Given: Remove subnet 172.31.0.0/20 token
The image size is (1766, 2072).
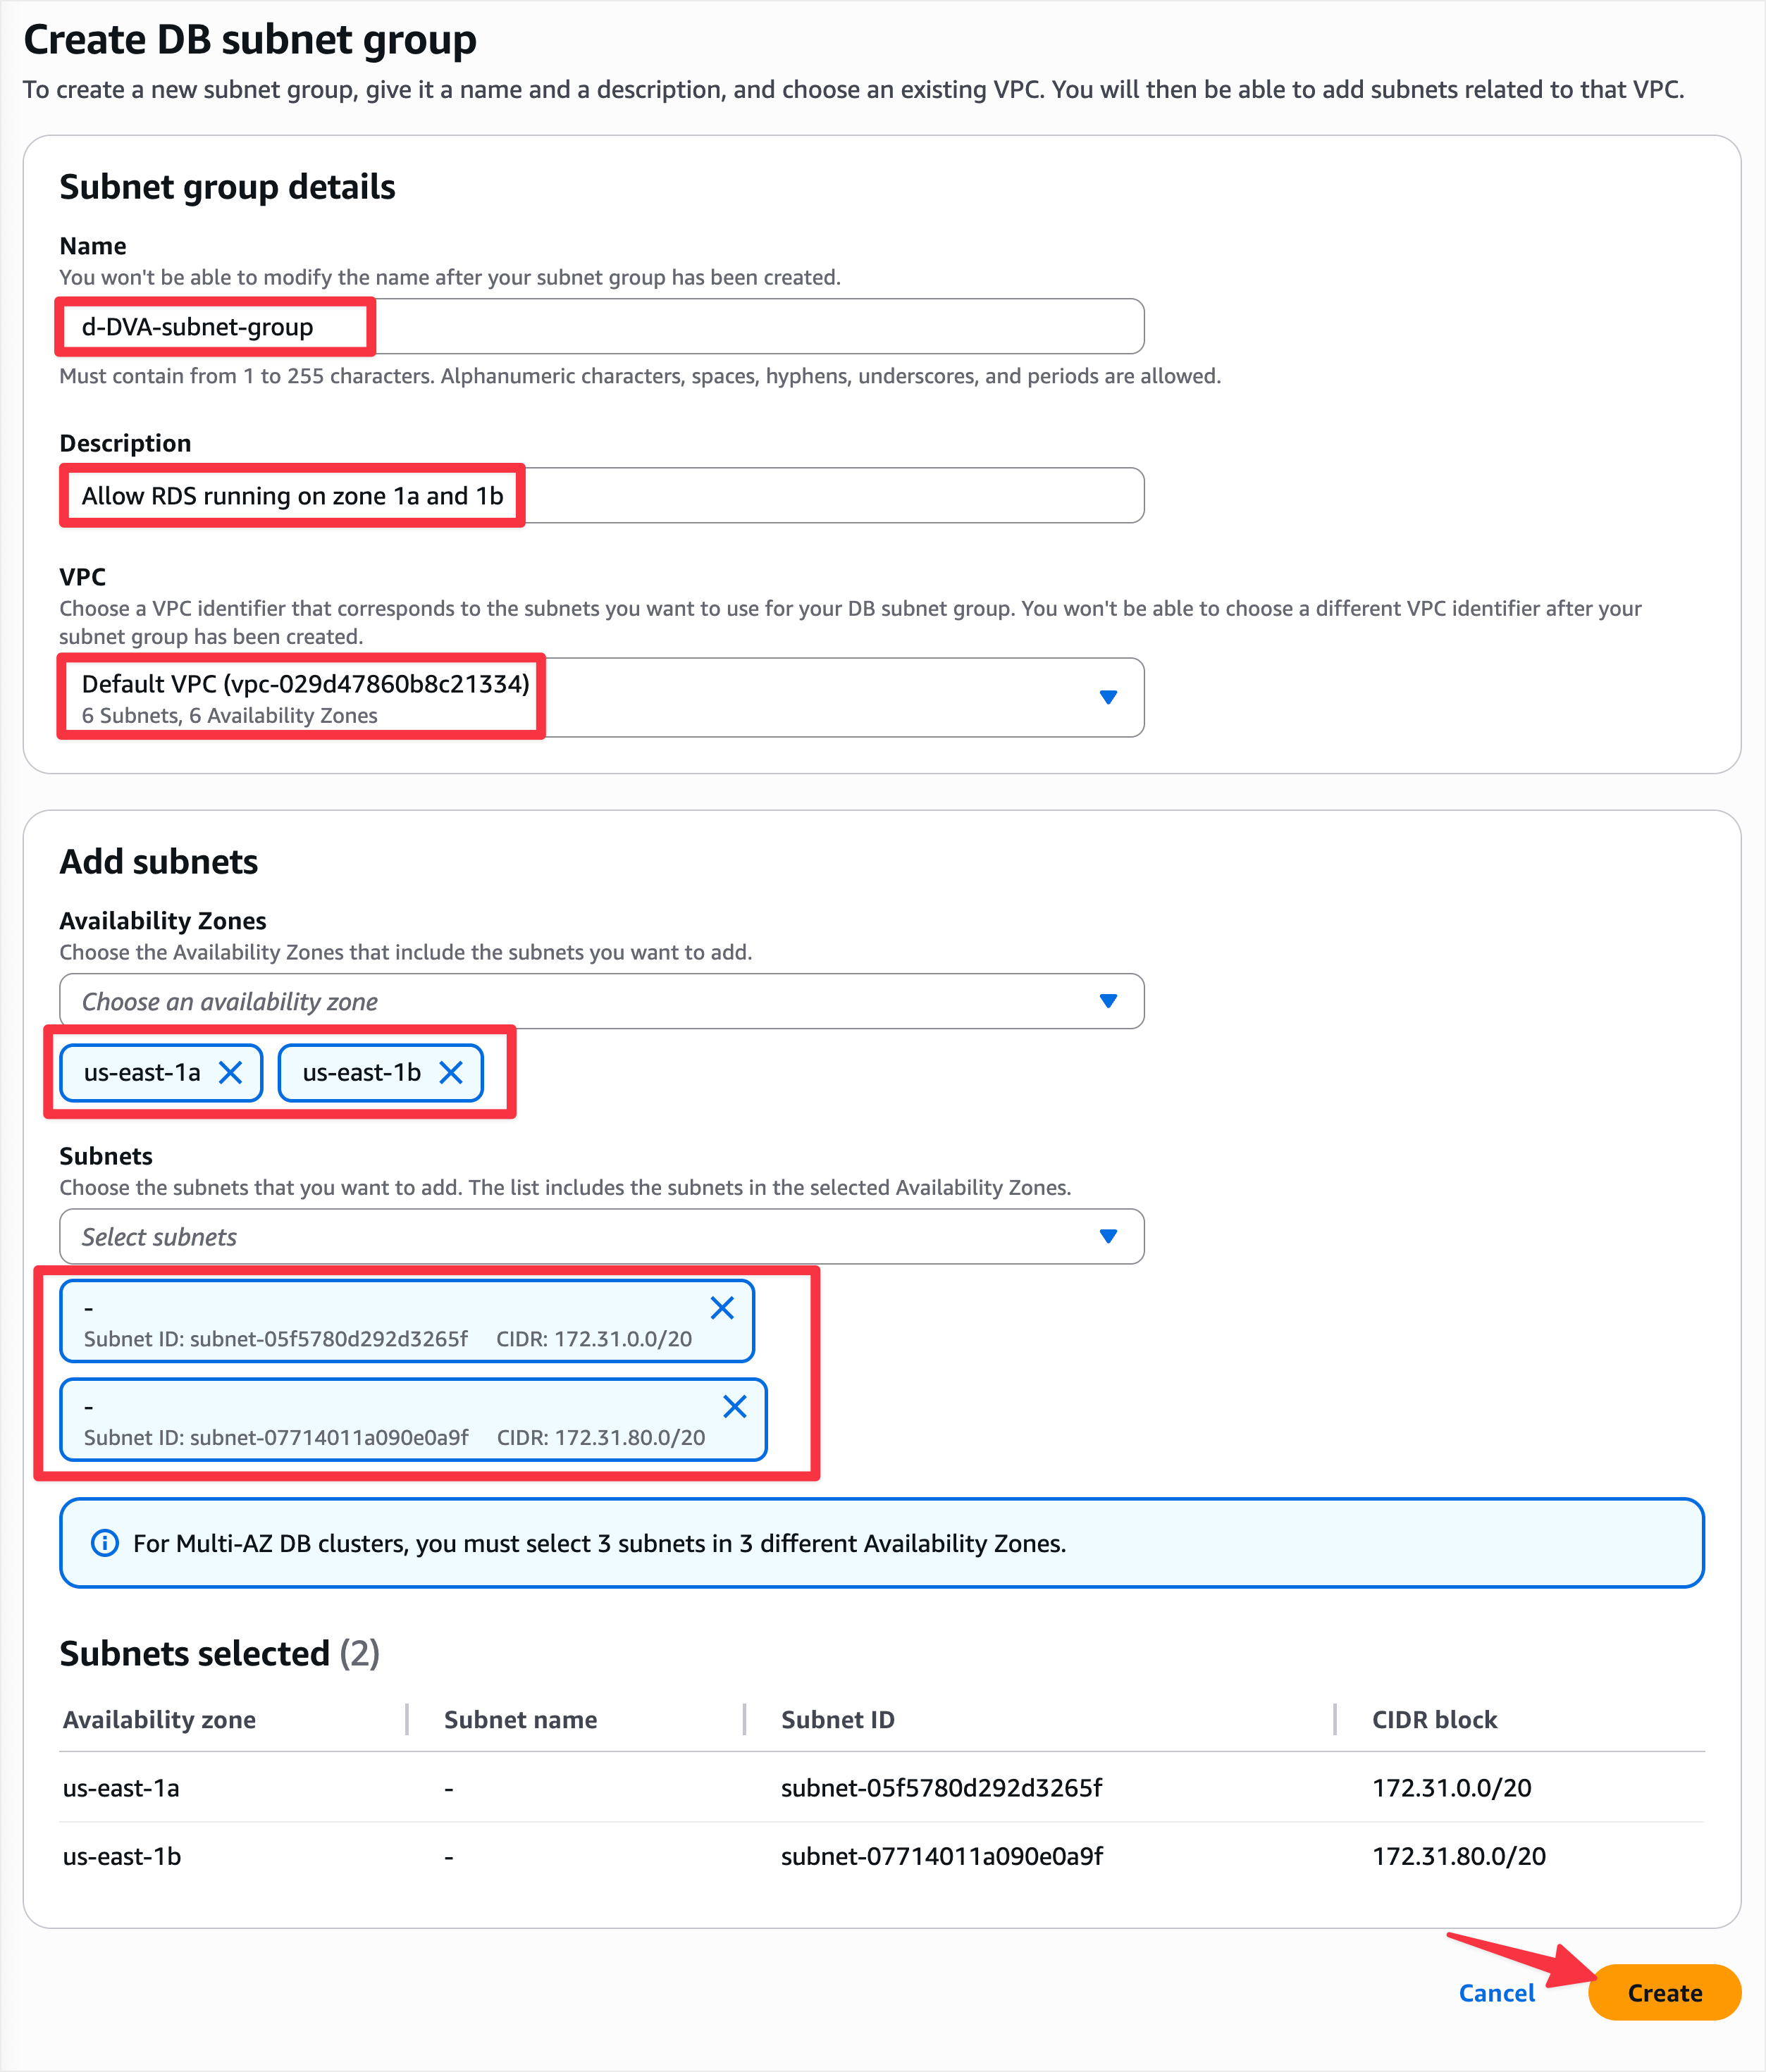Looking at the screenshot, I should tap(722, 1307).
